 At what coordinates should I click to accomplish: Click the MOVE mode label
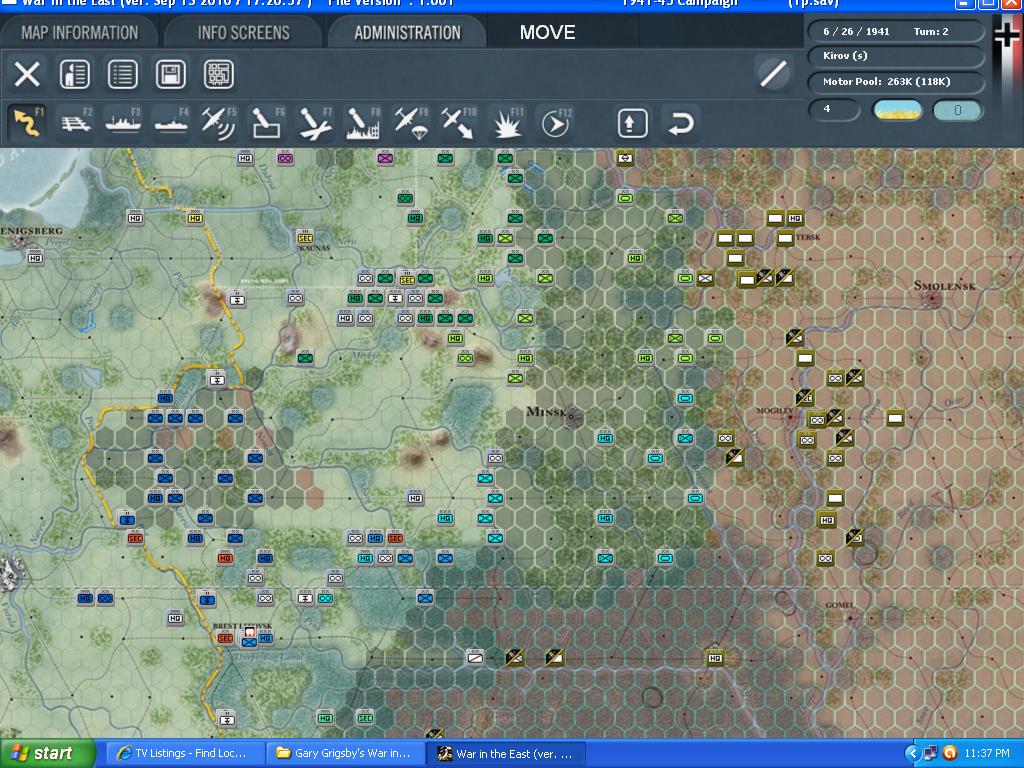547,33
